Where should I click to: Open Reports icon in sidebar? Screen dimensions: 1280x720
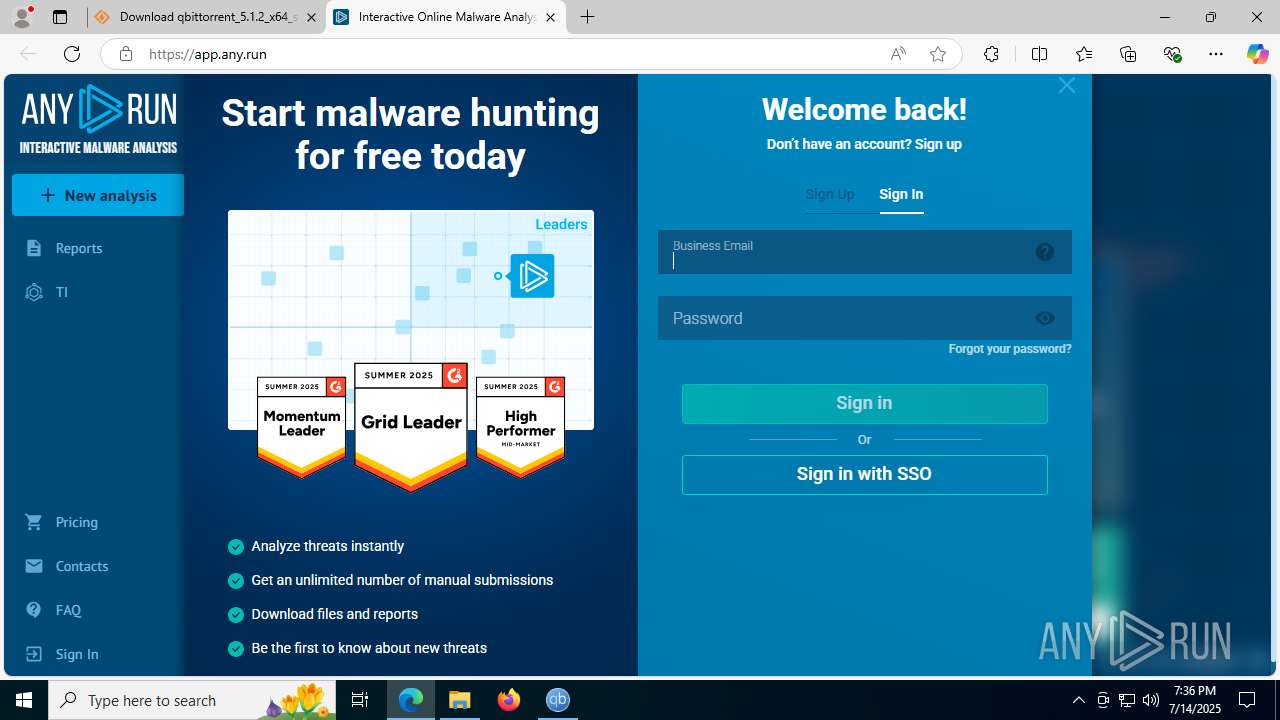coord(34,248)
